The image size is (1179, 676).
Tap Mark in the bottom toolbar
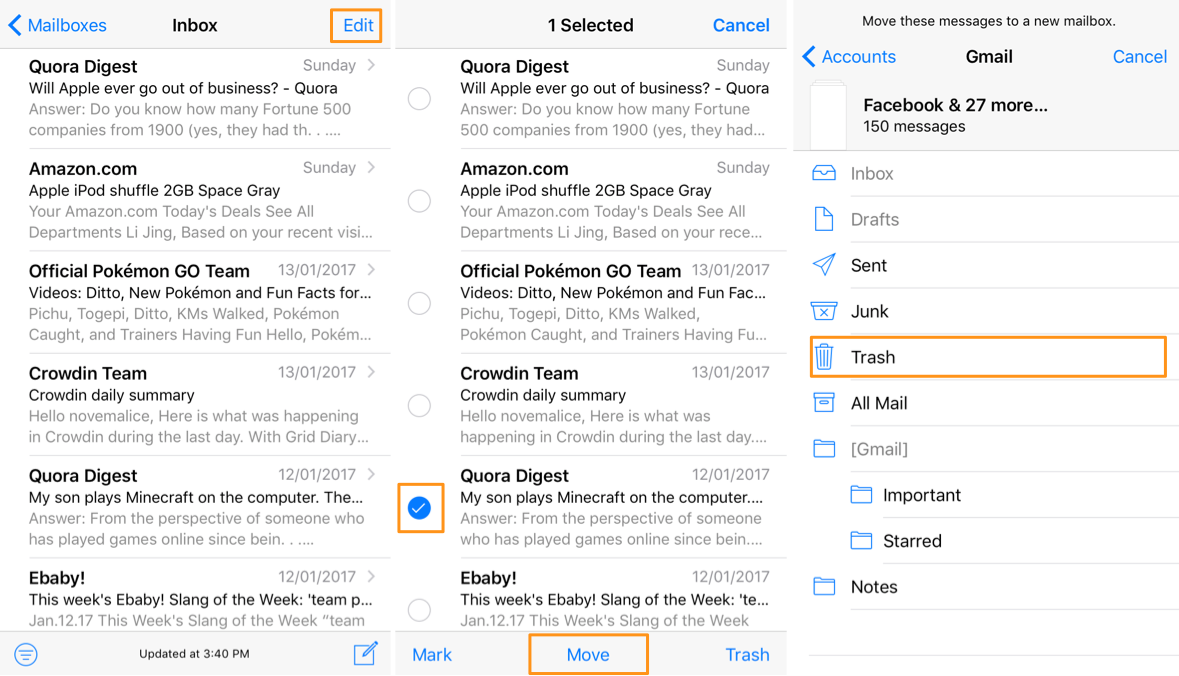point(432,655)
